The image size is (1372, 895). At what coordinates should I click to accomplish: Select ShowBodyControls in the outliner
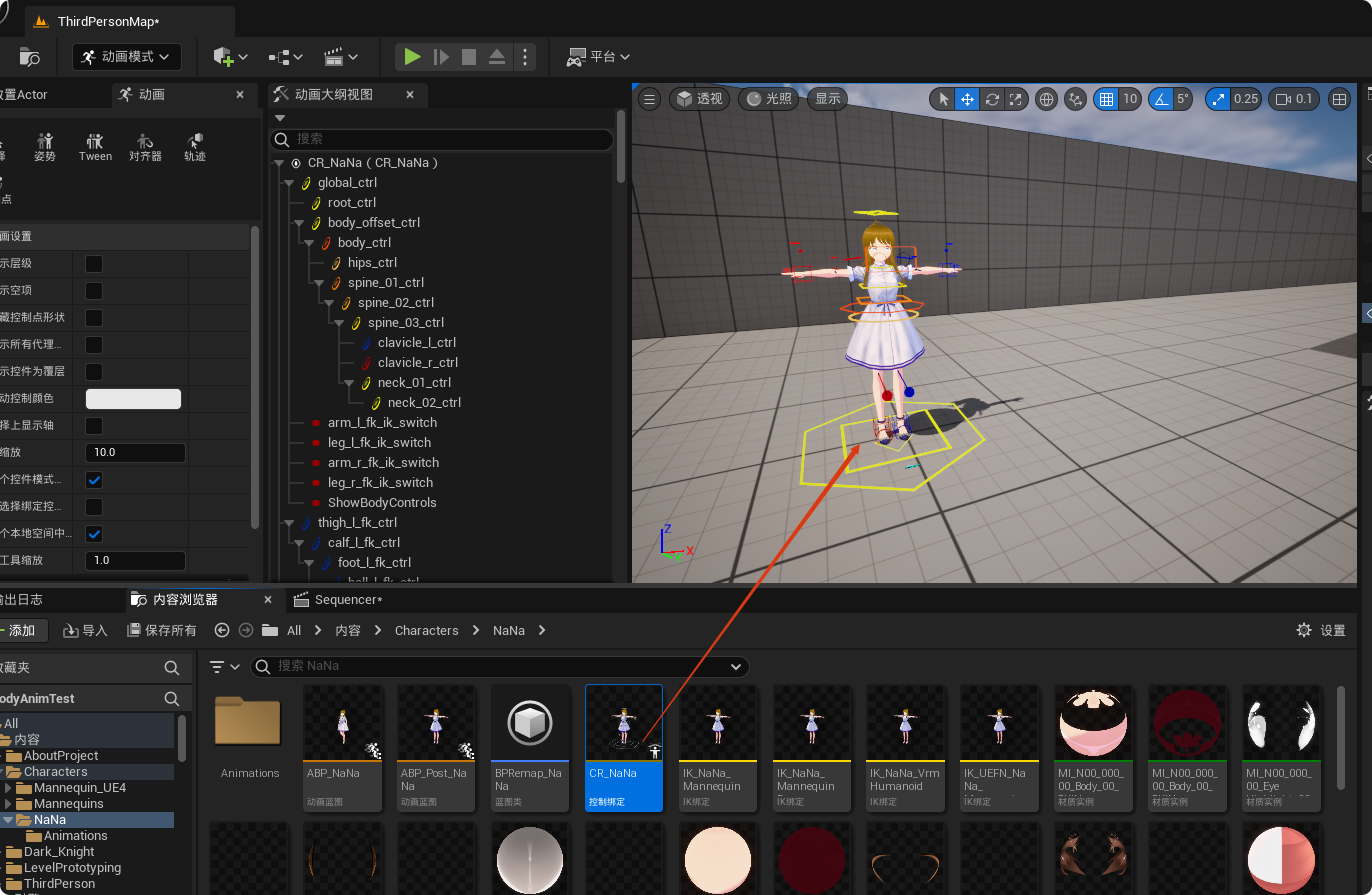click(382, 503)
